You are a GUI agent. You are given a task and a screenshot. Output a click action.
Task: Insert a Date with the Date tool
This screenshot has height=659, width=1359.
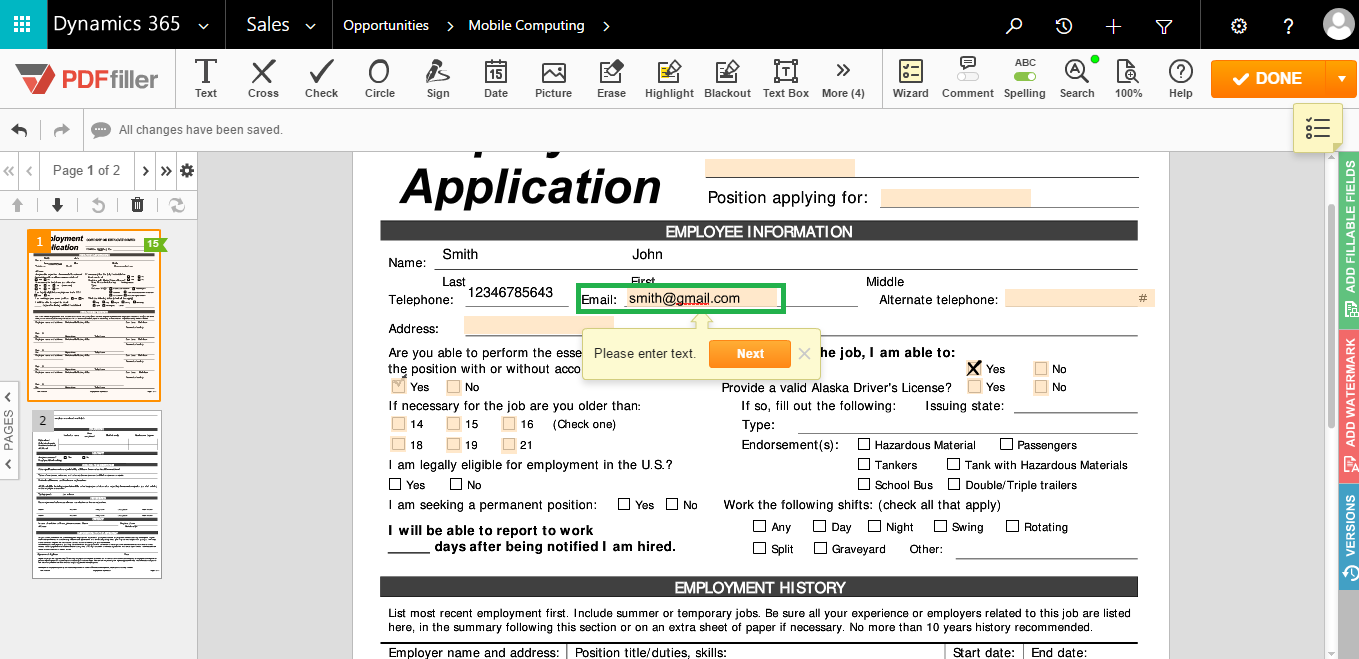[496, 78]
